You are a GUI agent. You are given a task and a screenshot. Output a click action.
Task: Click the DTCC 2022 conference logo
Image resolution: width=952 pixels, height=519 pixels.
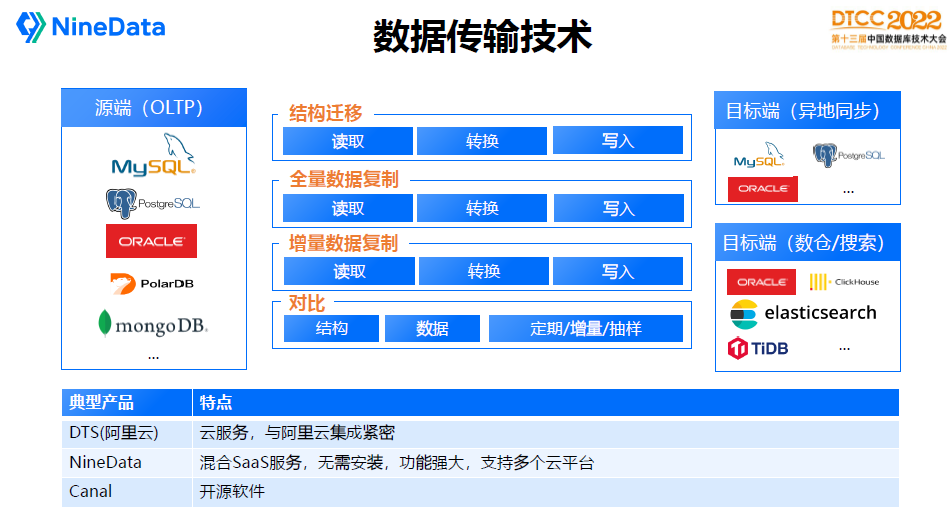coord(888,29)
